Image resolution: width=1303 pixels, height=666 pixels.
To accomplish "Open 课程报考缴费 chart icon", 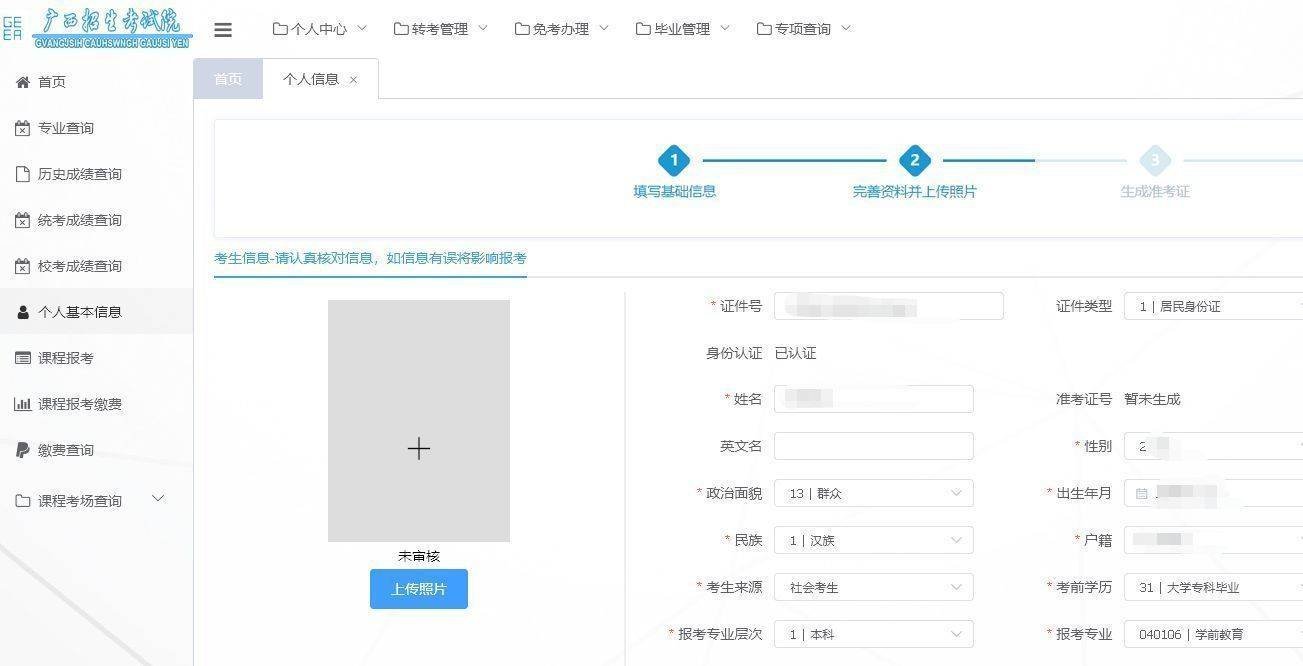I will (23, 403).
